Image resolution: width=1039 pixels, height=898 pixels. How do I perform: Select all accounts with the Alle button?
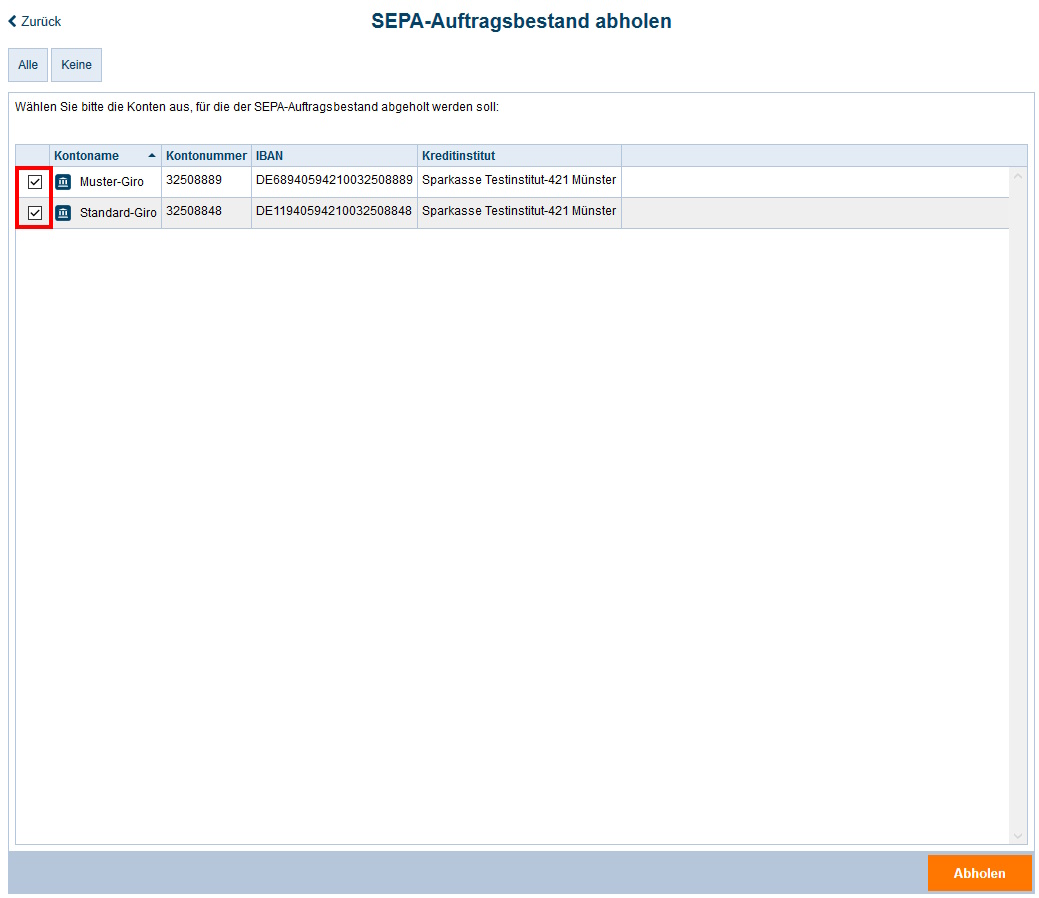(27, 64)
